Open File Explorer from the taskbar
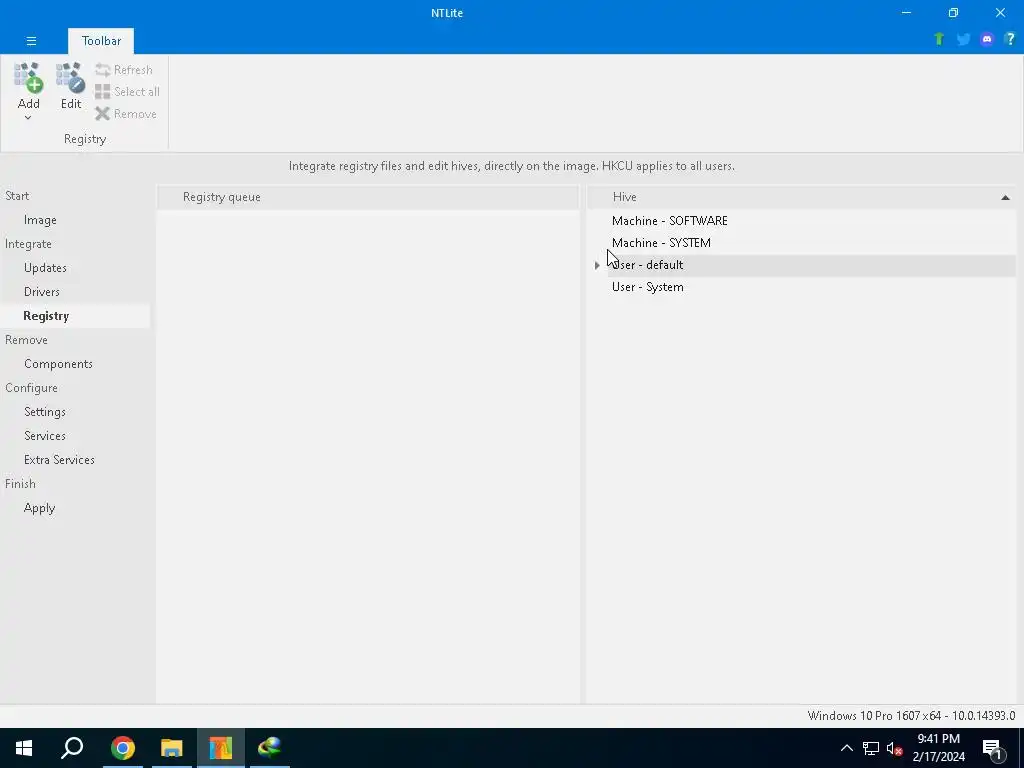 coord(172,748)
